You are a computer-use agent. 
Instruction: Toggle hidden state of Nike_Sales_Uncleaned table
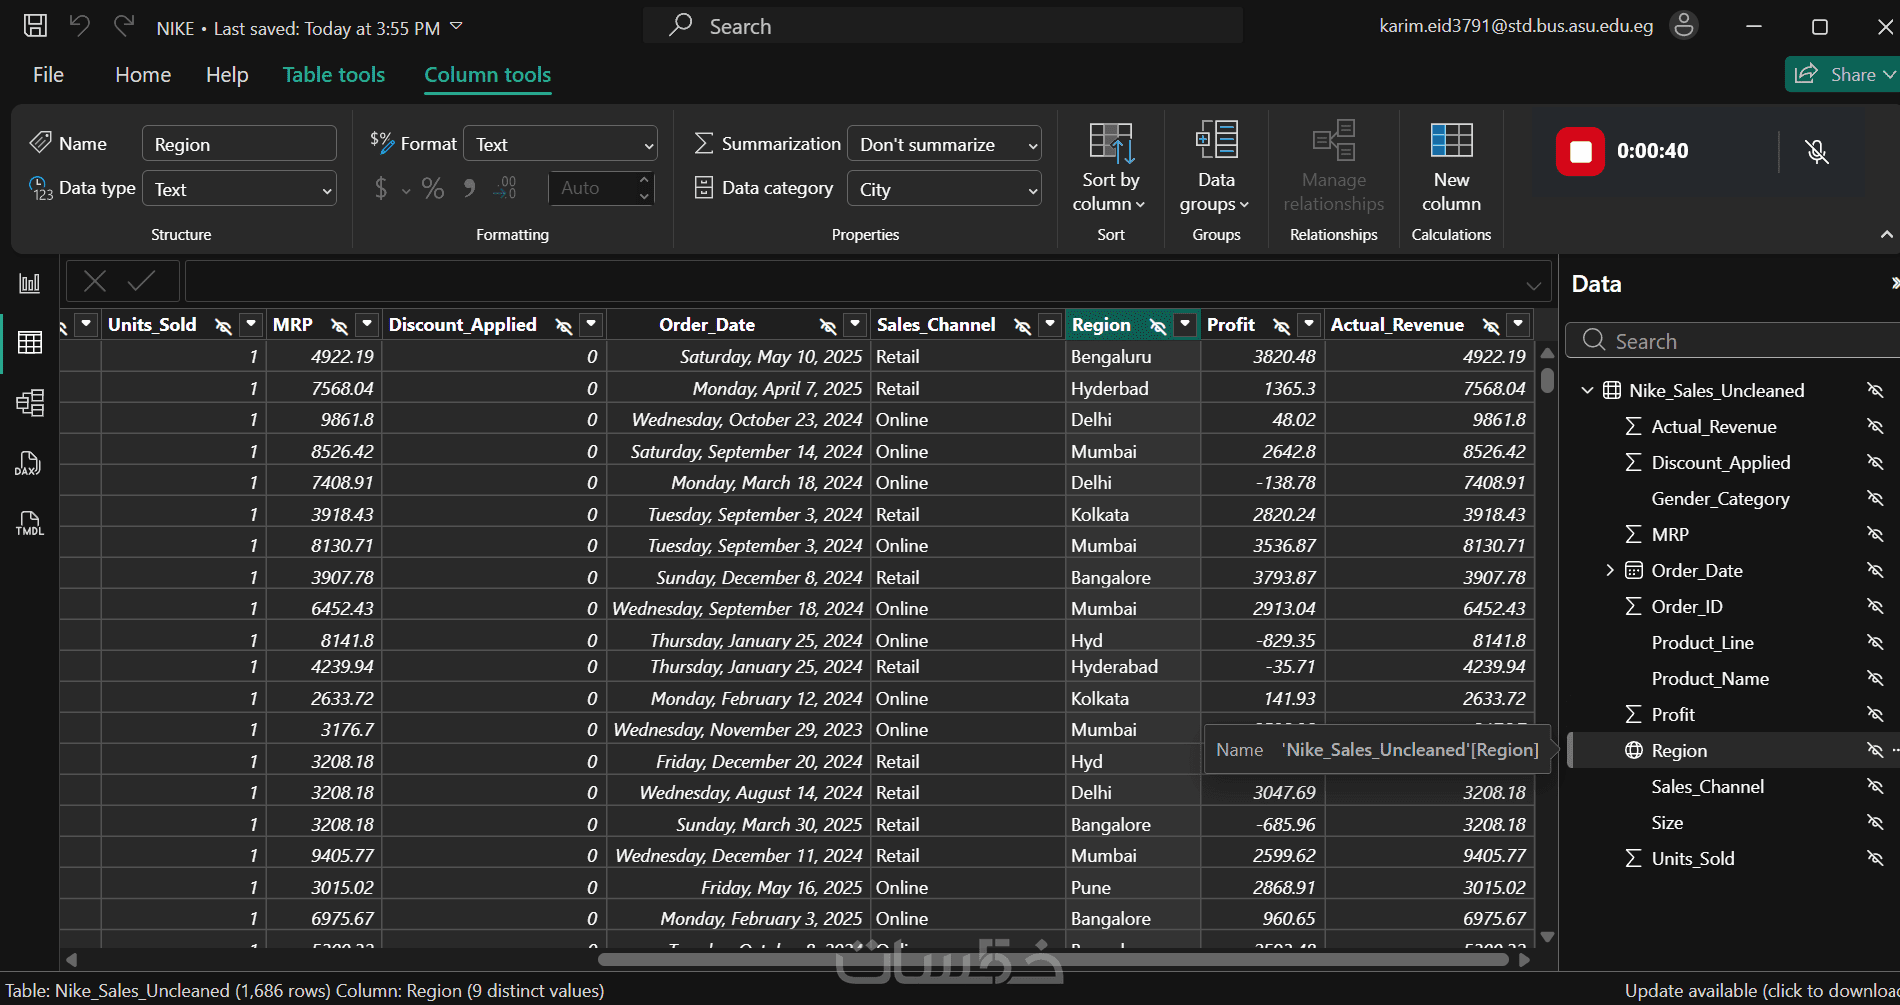(1875, 390)
